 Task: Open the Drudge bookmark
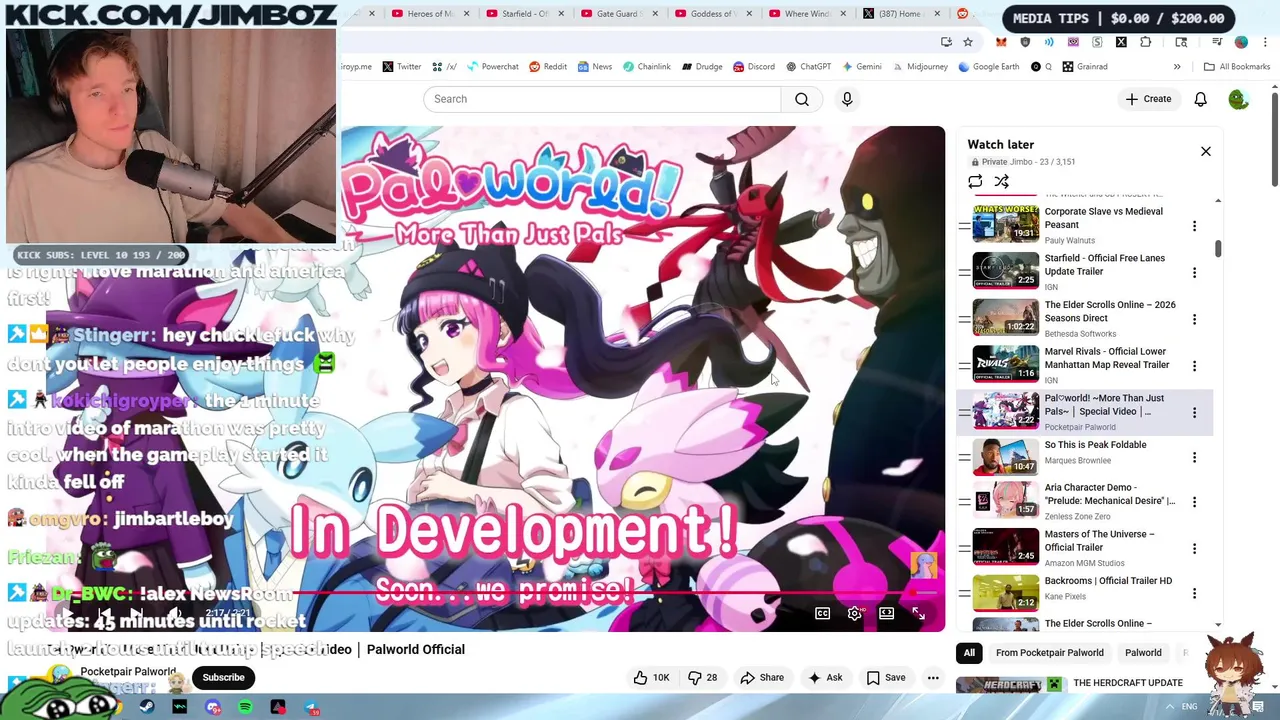pos(702,67)
